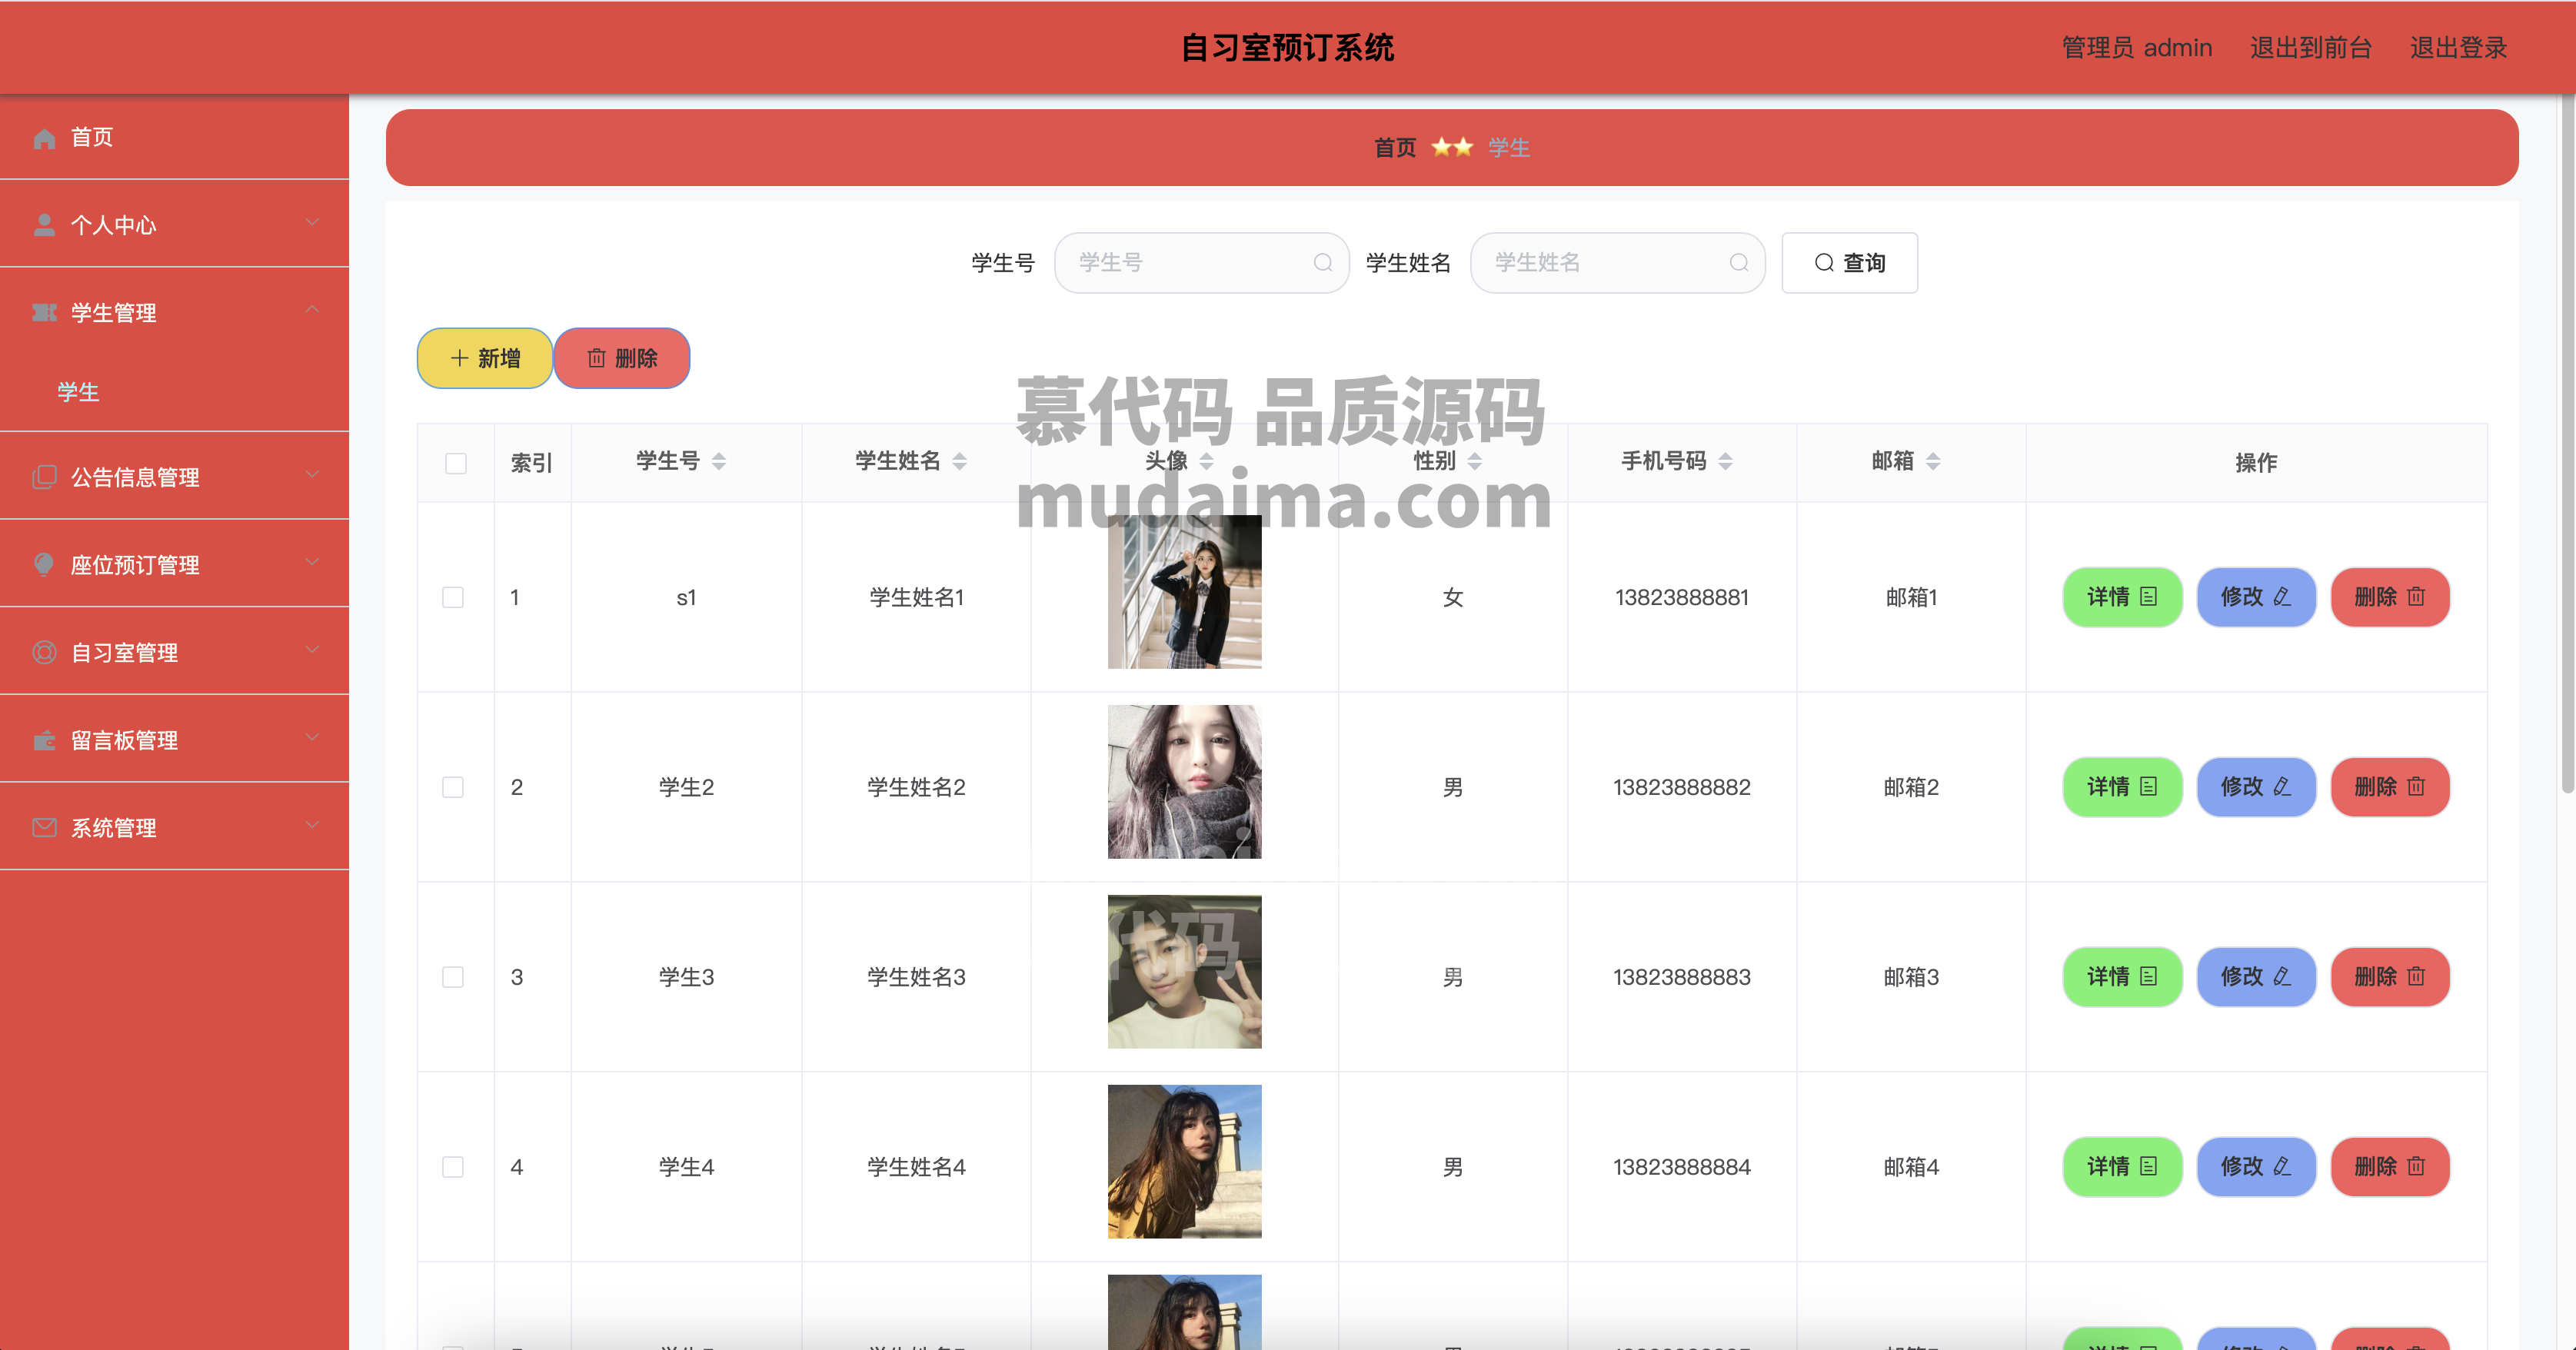This screenshot has width=2576, height=1350.
Task: Check the row checkbox for 学生姓名4
Action: tap(453, 1168)
